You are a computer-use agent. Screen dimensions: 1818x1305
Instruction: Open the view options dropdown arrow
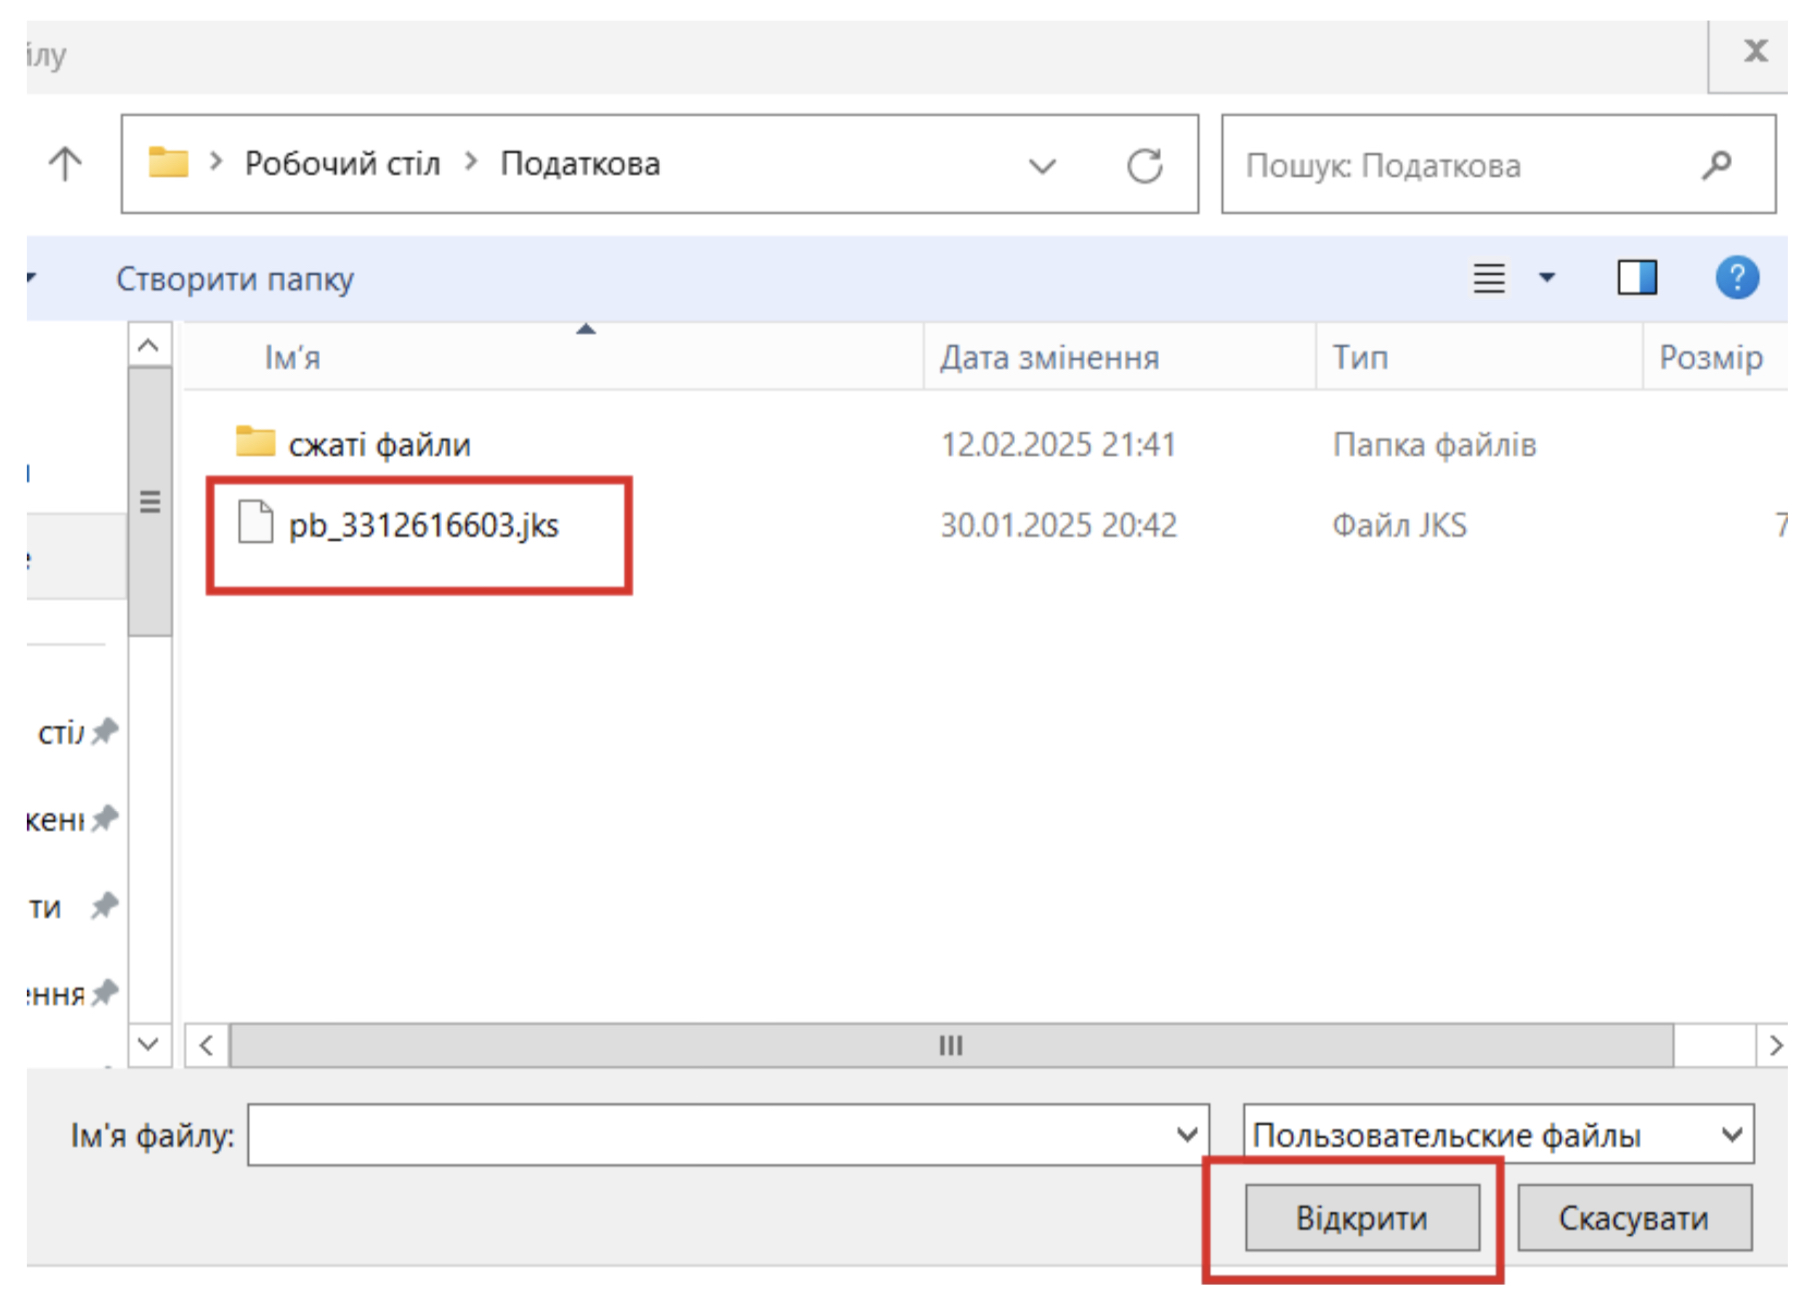tap(1546, 277)
